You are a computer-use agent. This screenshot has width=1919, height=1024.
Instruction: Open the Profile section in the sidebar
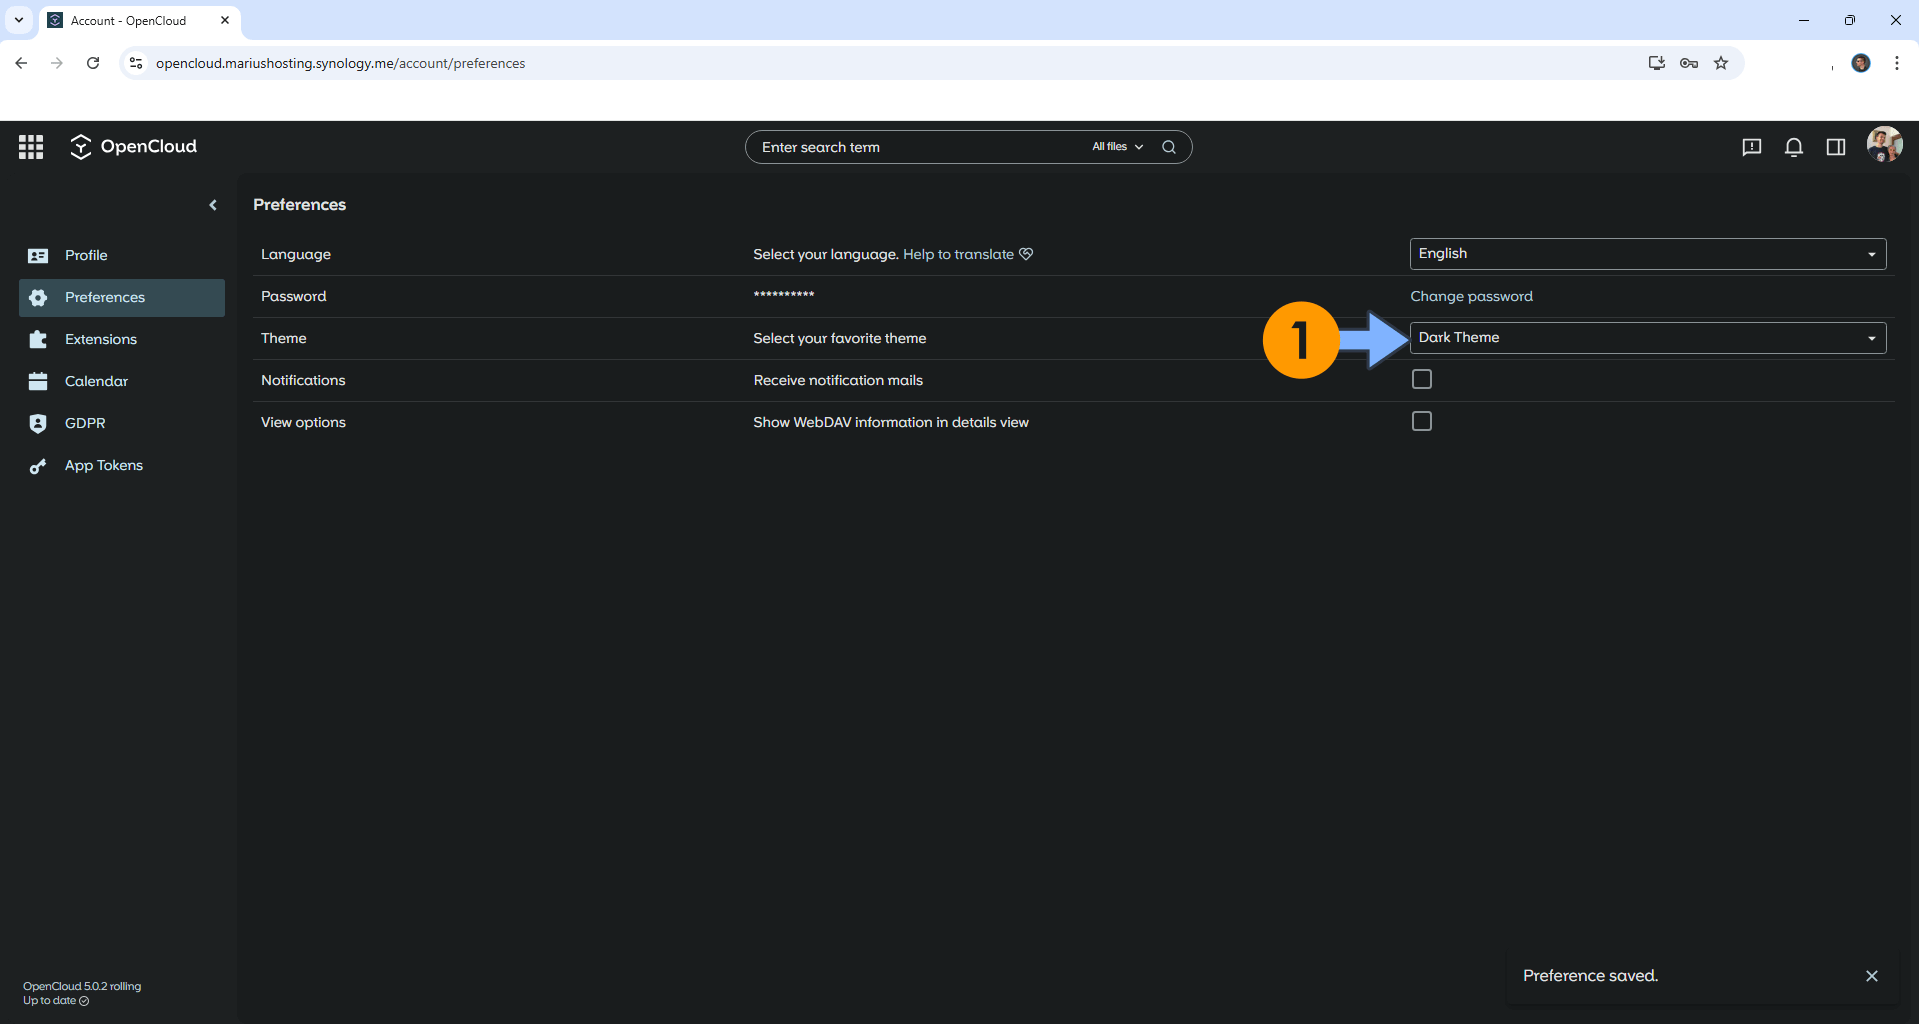86,255
